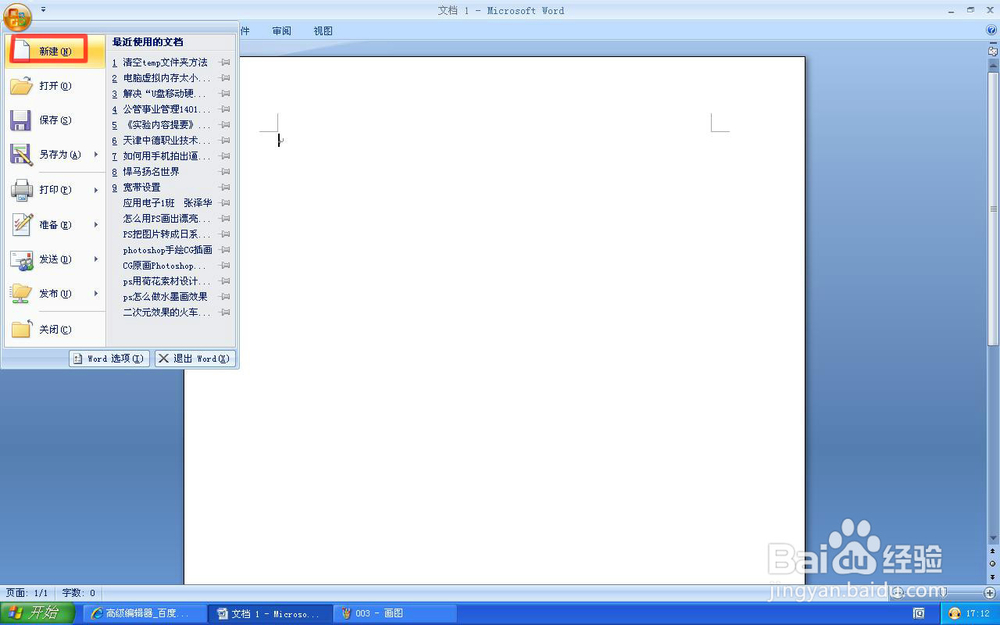Viewport: 1000px width, 625px height.
Task: Click inside the blank document page
Action: (494, 319)
